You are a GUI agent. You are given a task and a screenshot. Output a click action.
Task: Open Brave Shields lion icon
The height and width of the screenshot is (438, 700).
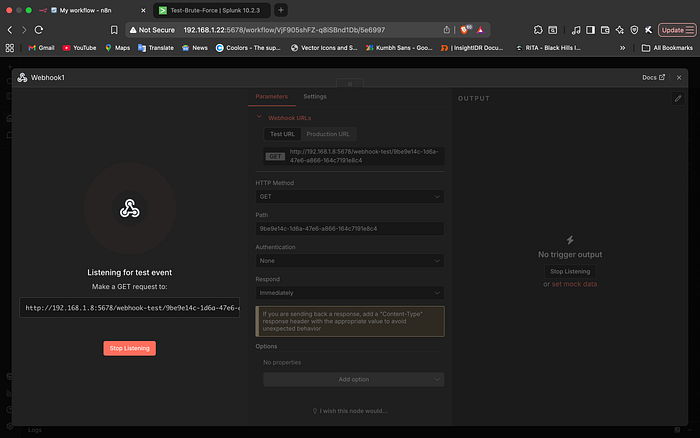click(465, 30)
